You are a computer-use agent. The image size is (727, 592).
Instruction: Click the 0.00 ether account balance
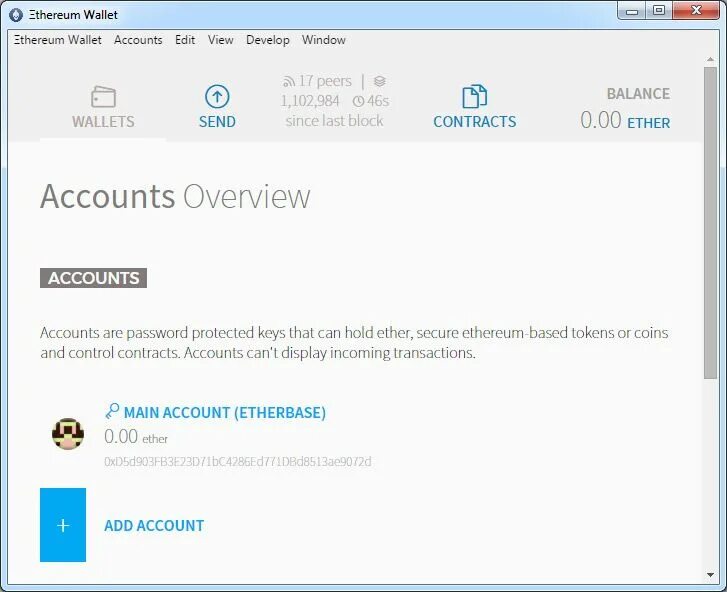click(136, 437)
